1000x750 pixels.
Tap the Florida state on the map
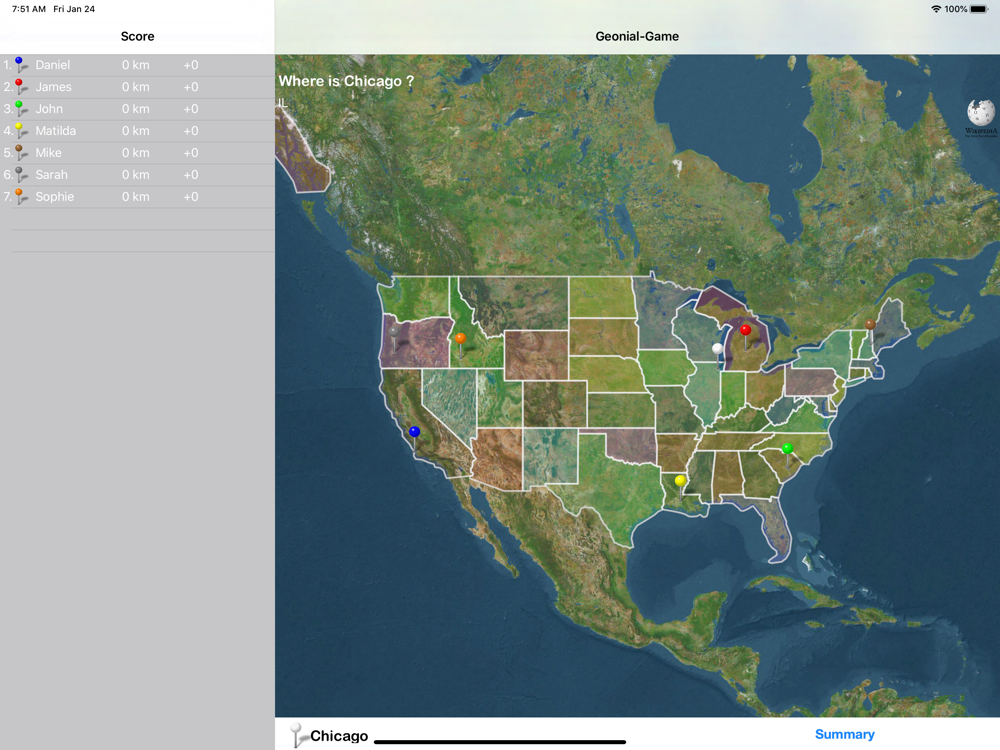coord(777,526)
